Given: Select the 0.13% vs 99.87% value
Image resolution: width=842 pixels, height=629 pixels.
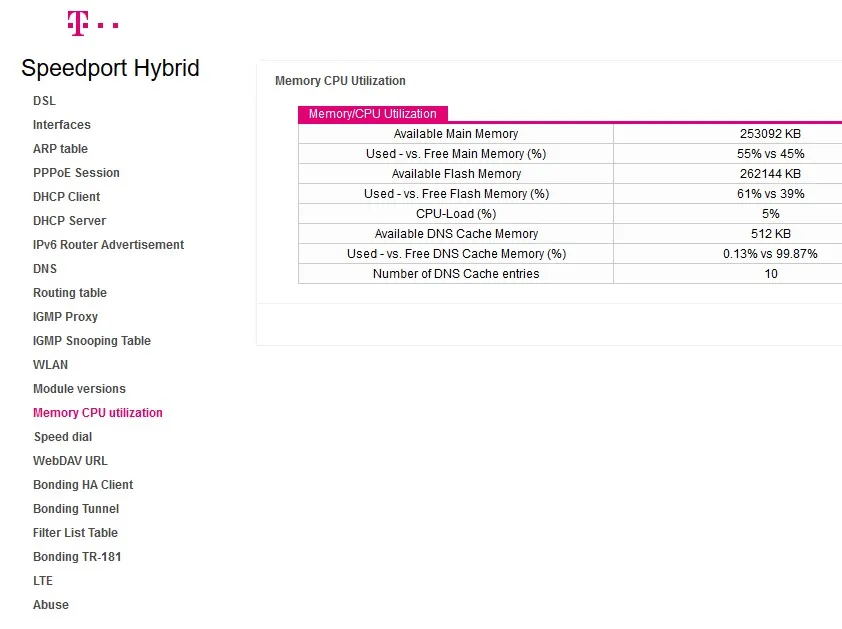Looking at the screenshot, I should [x=770, y=254].
